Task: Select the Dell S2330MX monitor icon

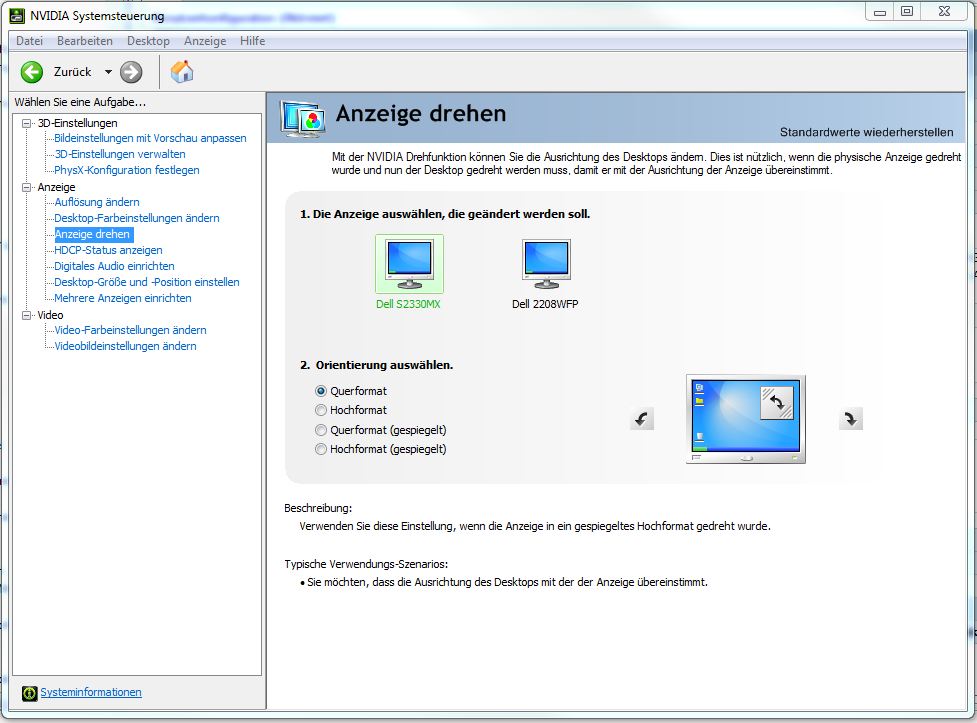Action: click(409, 264)
